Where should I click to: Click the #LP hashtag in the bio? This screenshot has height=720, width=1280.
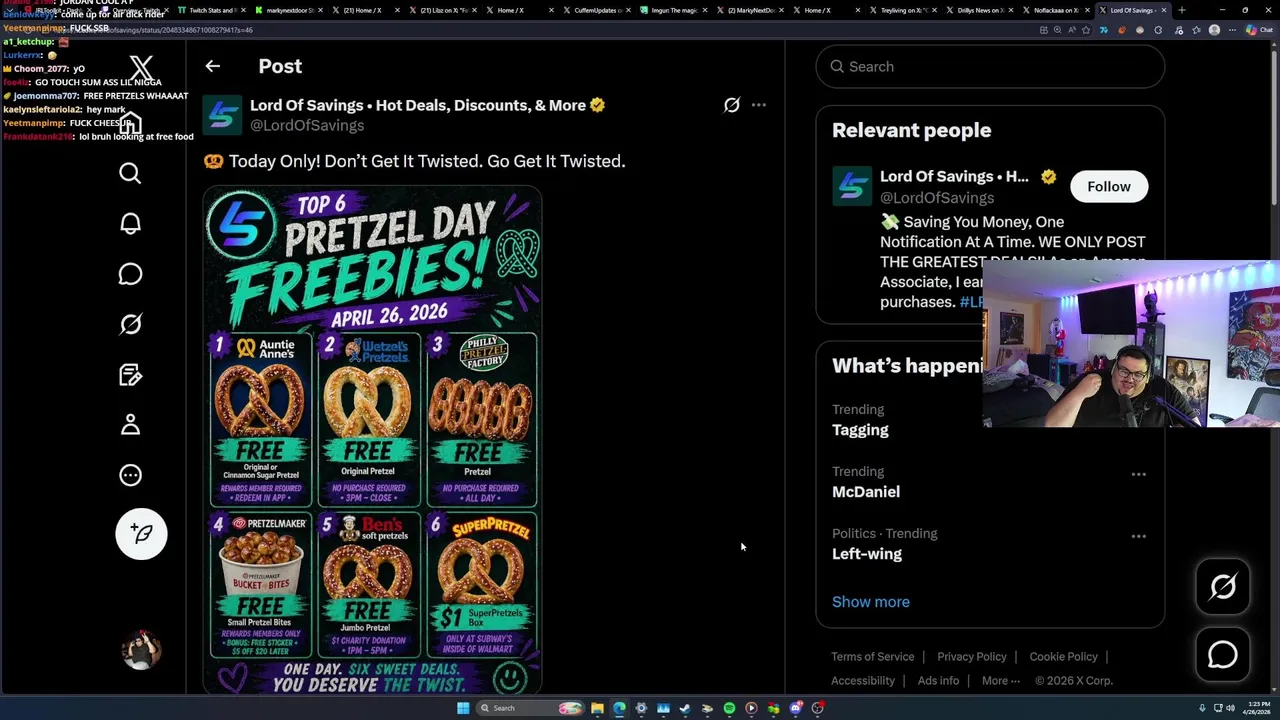[971, 302]
